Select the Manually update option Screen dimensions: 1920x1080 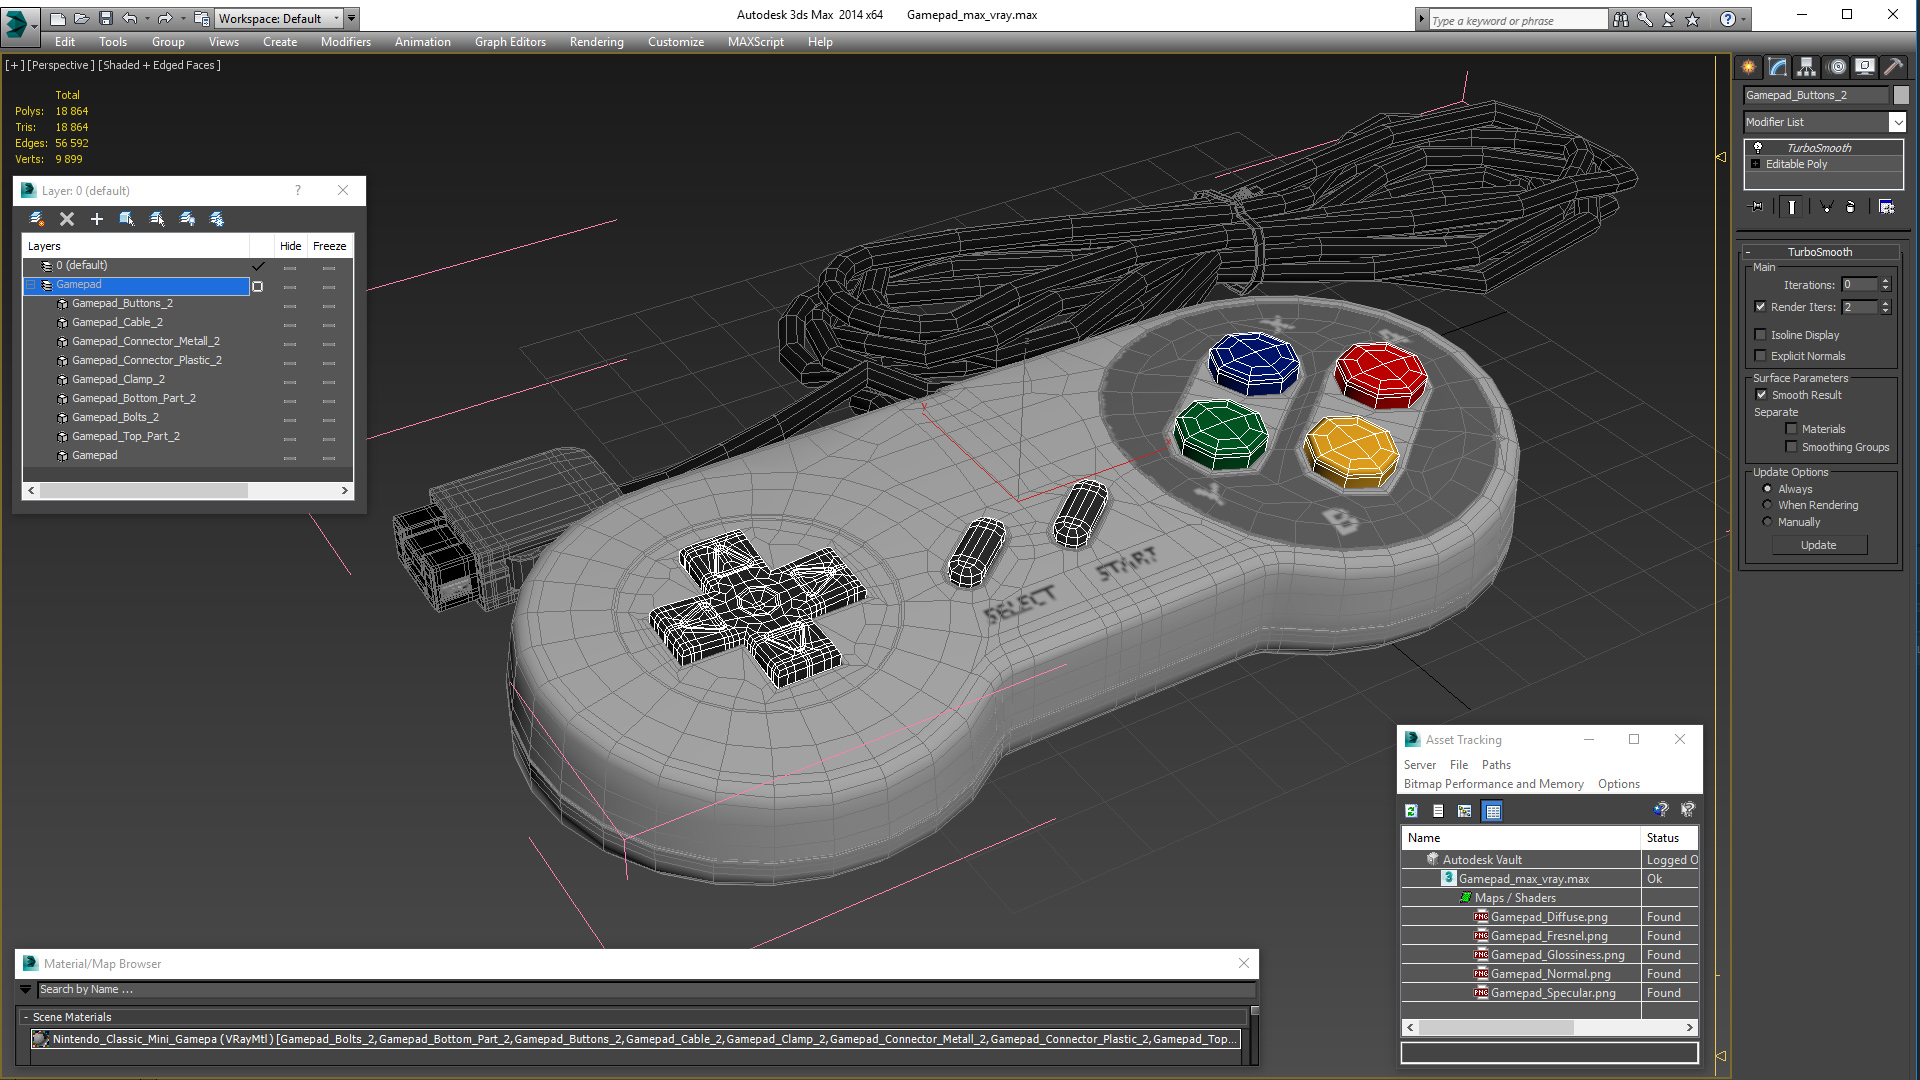coord(1767,522)
